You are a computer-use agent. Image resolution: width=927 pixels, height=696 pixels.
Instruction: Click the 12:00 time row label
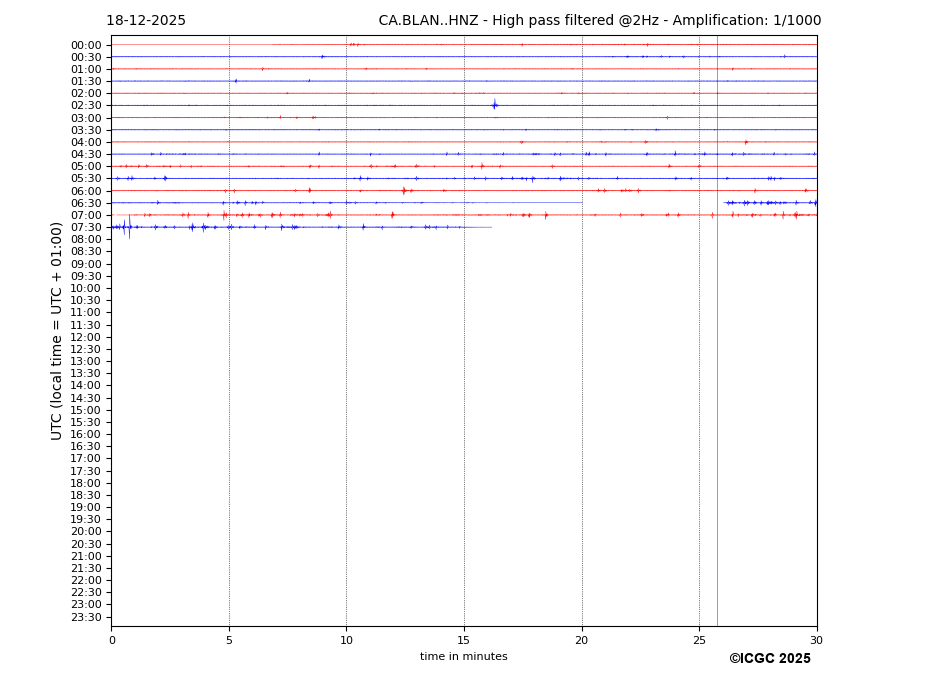[86, 337]
